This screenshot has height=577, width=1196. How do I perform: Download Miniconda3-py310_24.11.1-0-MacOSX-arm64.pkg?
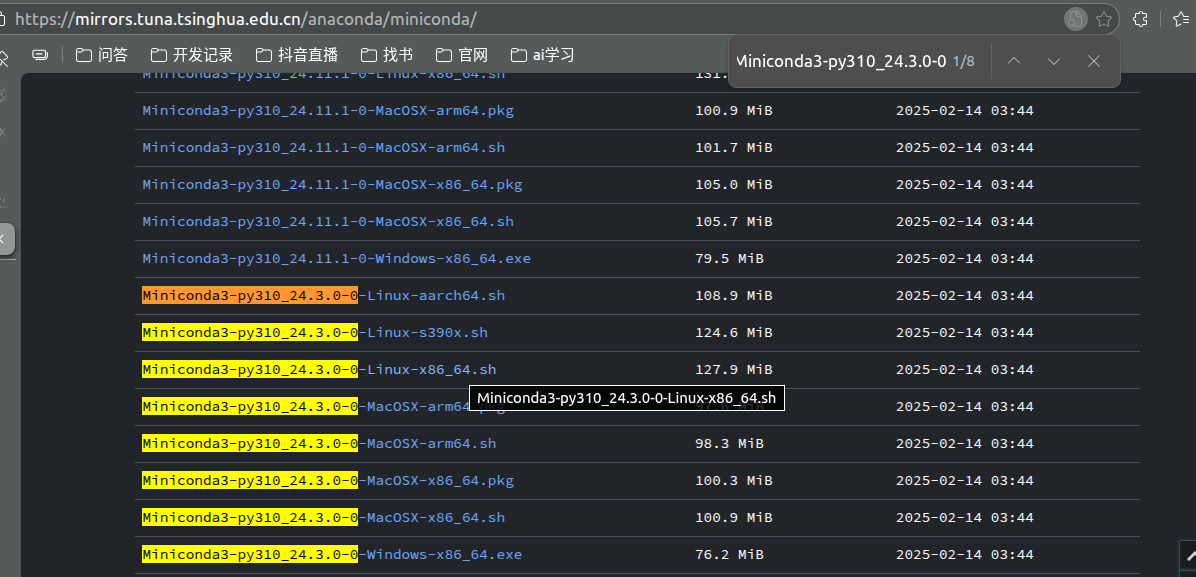(x=328, y=111)
